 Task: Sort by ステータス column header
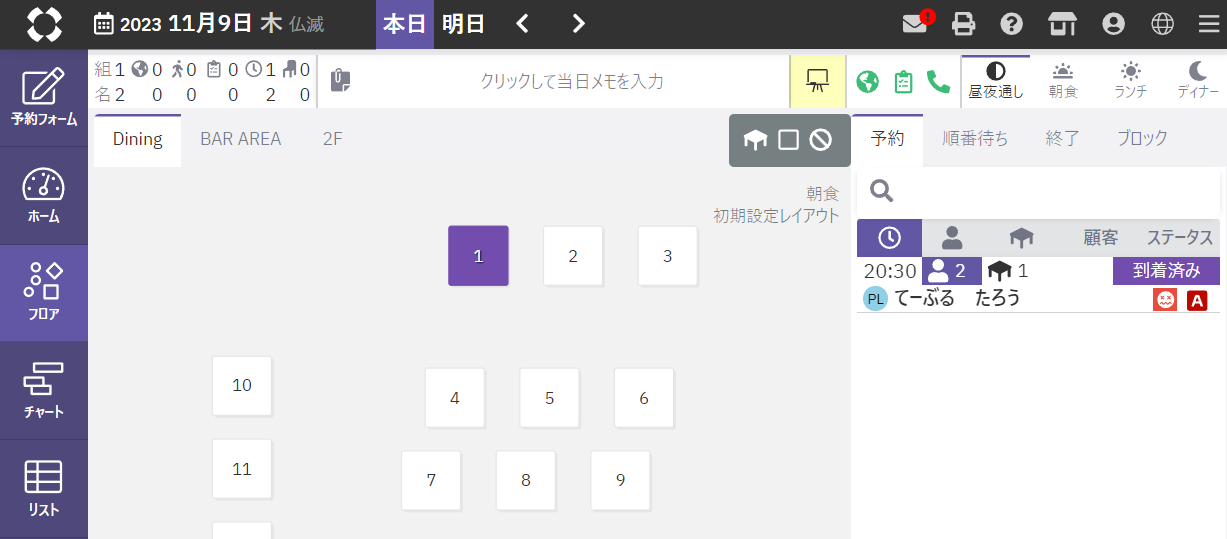pyautogui.click(x=1180, y=238)
